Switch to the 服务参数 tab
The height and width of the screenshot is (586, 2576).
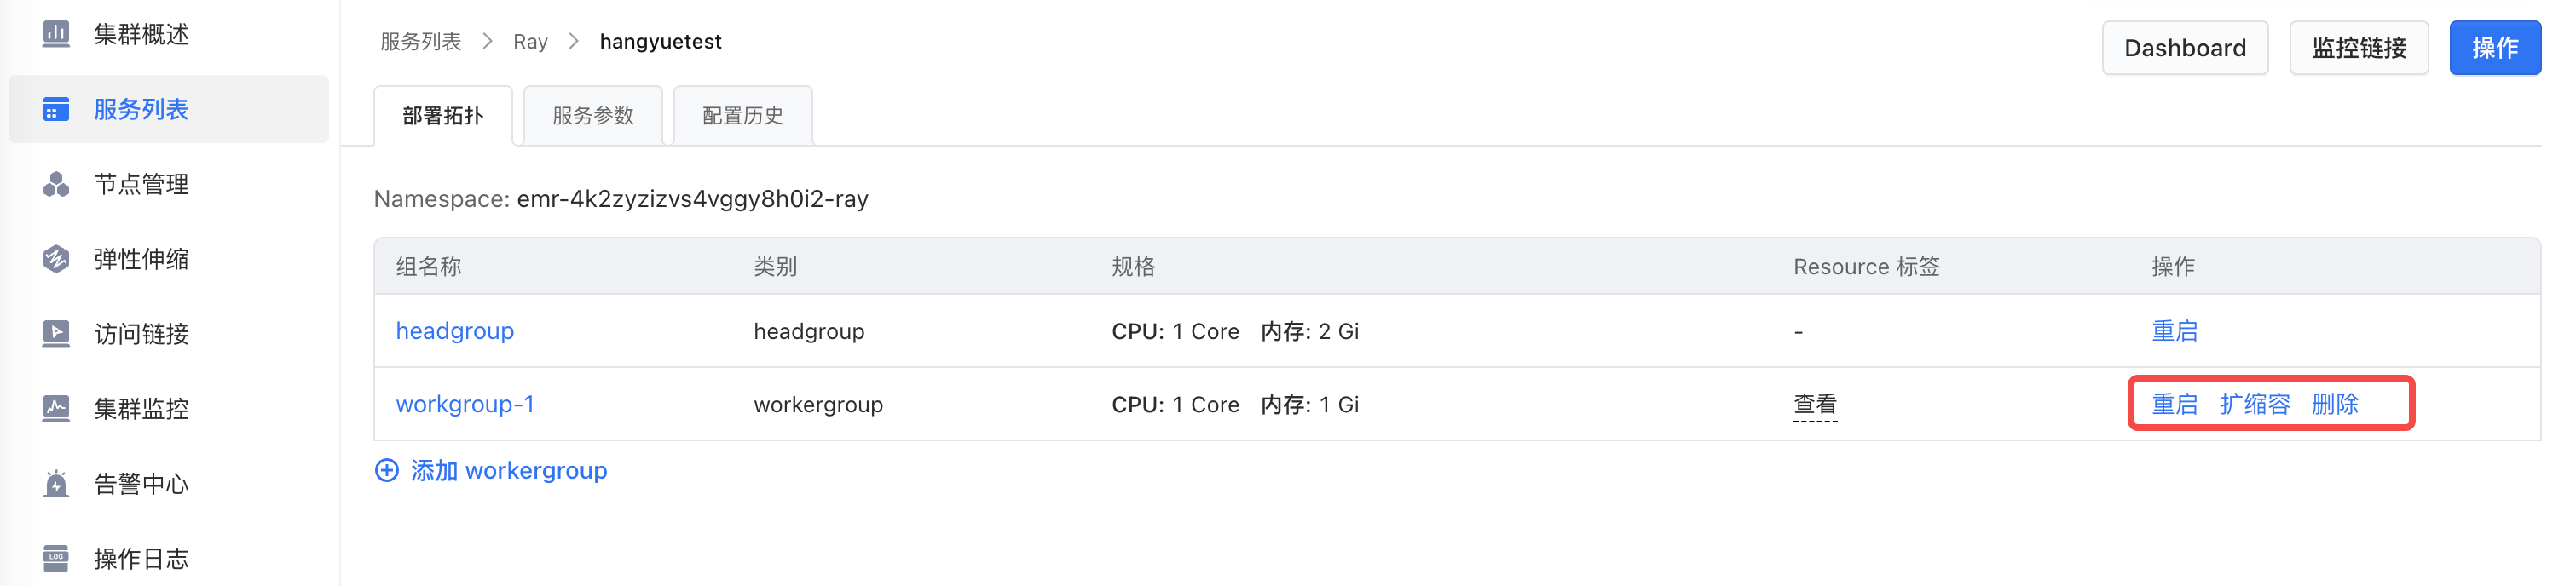(x=593, y=116)
